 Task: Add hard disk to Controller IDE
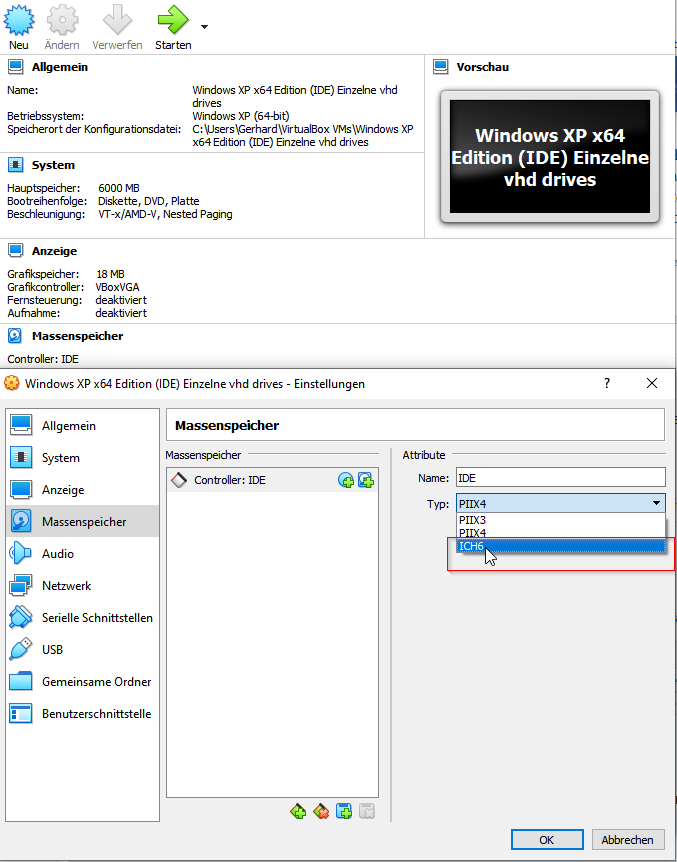coord(366,480)
